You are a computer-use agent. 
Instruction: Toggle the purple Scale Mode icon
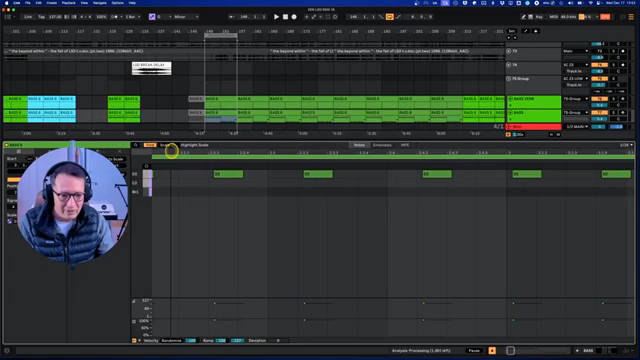152,17
